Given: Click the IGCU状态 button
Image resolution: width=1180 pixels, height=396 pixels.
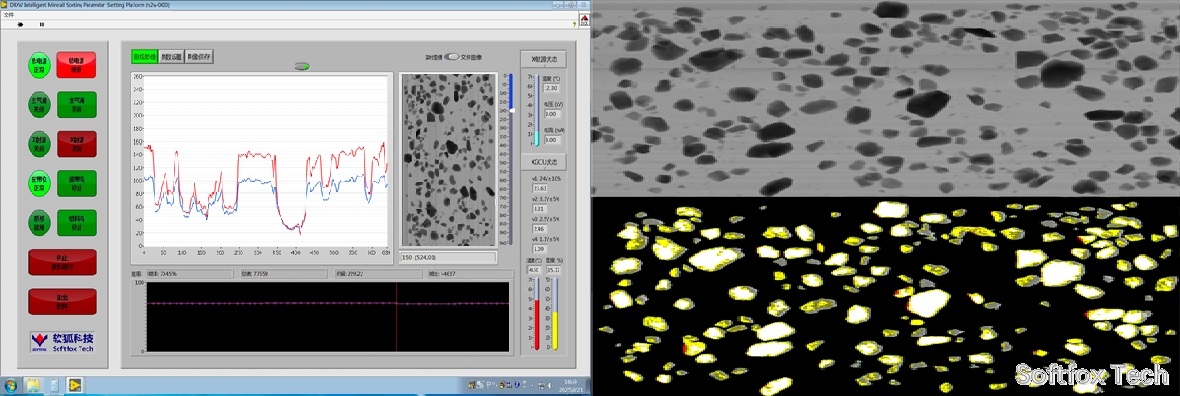Looking at the screenshot, I should [543, 162].
